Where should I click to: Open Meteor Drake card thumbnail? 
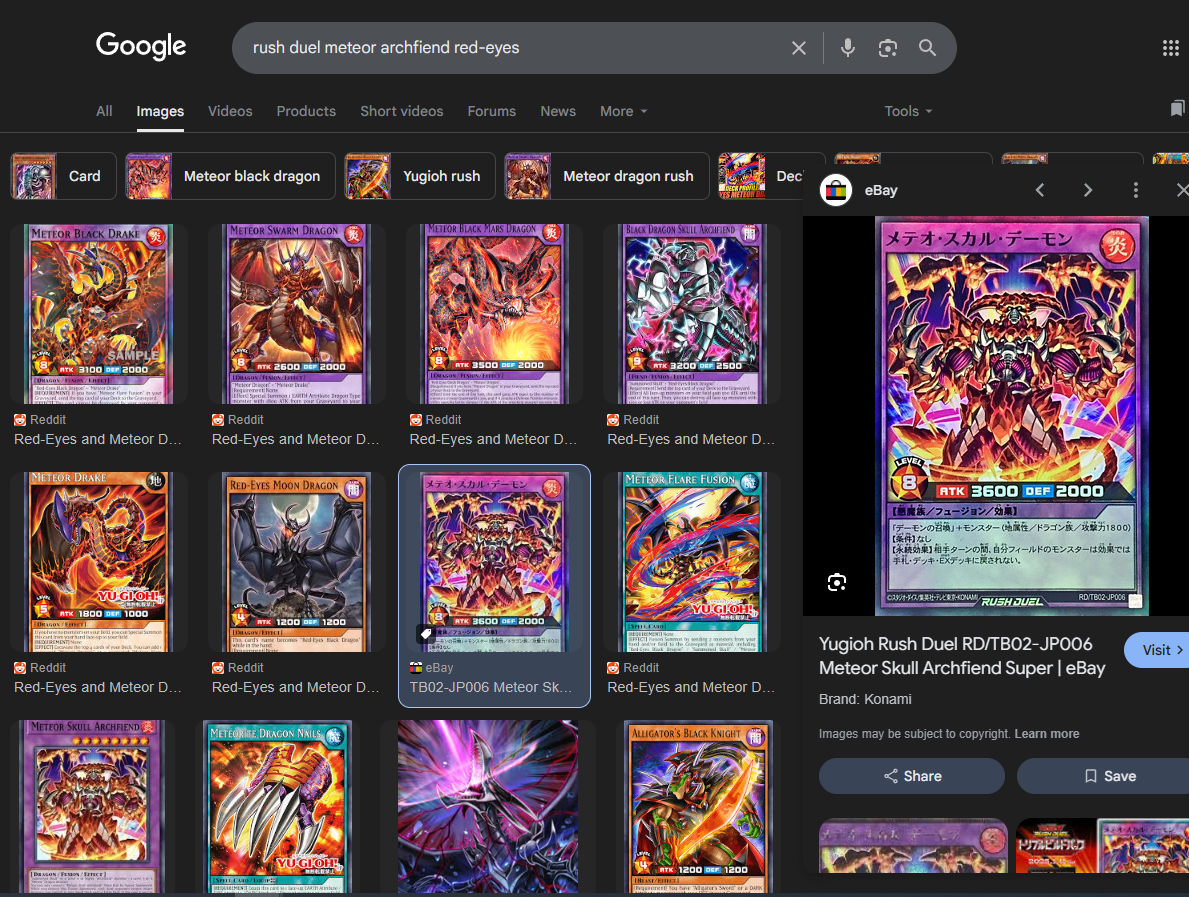click(99, 562)
